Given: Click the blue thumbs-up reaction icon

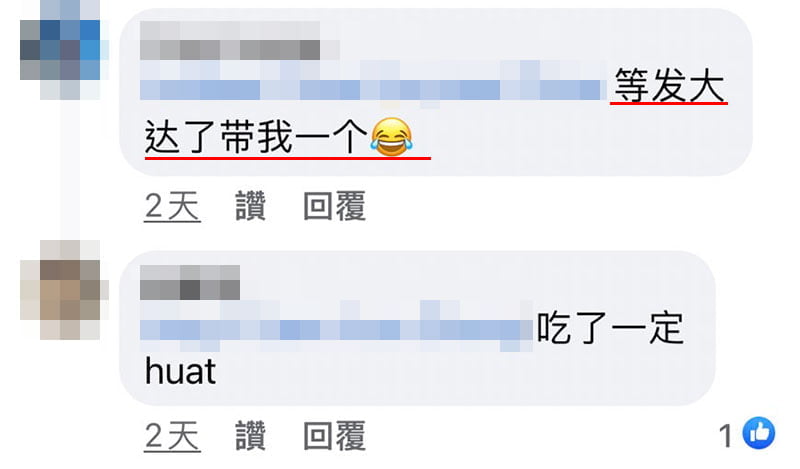Looking at the screenshot, I should [759, 433].
